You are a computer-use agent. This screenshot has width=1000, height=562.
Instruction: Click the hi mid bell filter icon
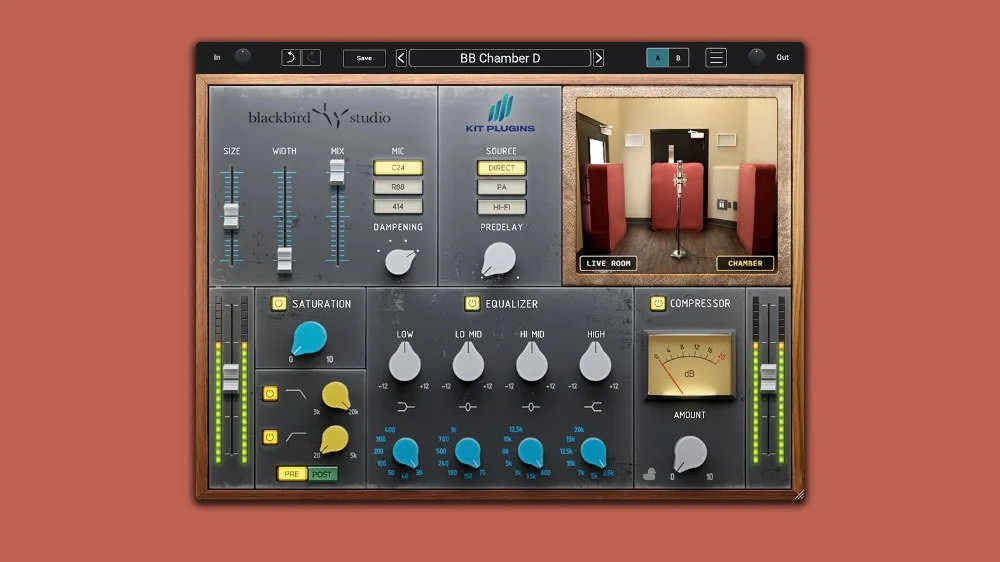click(x=531, y=407)
